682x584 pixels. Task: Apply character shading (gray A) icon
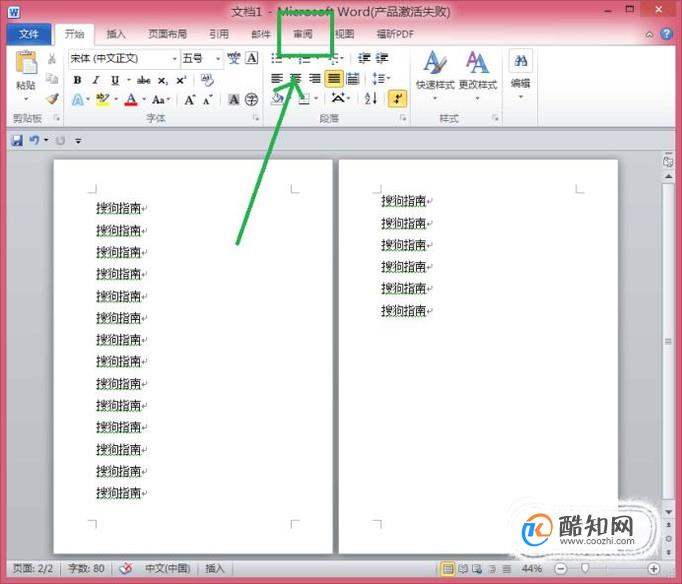point(234,100)
